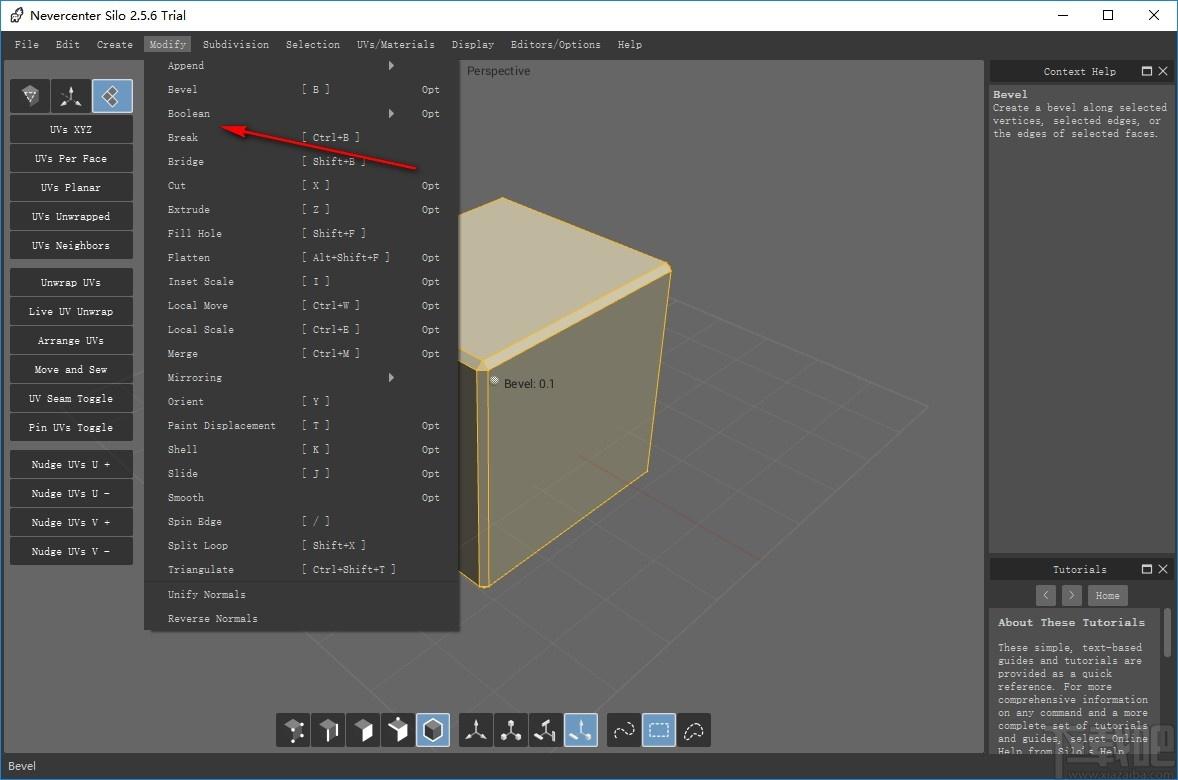
Task: Choose the rectangular area selection style
Action: point(659,730)
